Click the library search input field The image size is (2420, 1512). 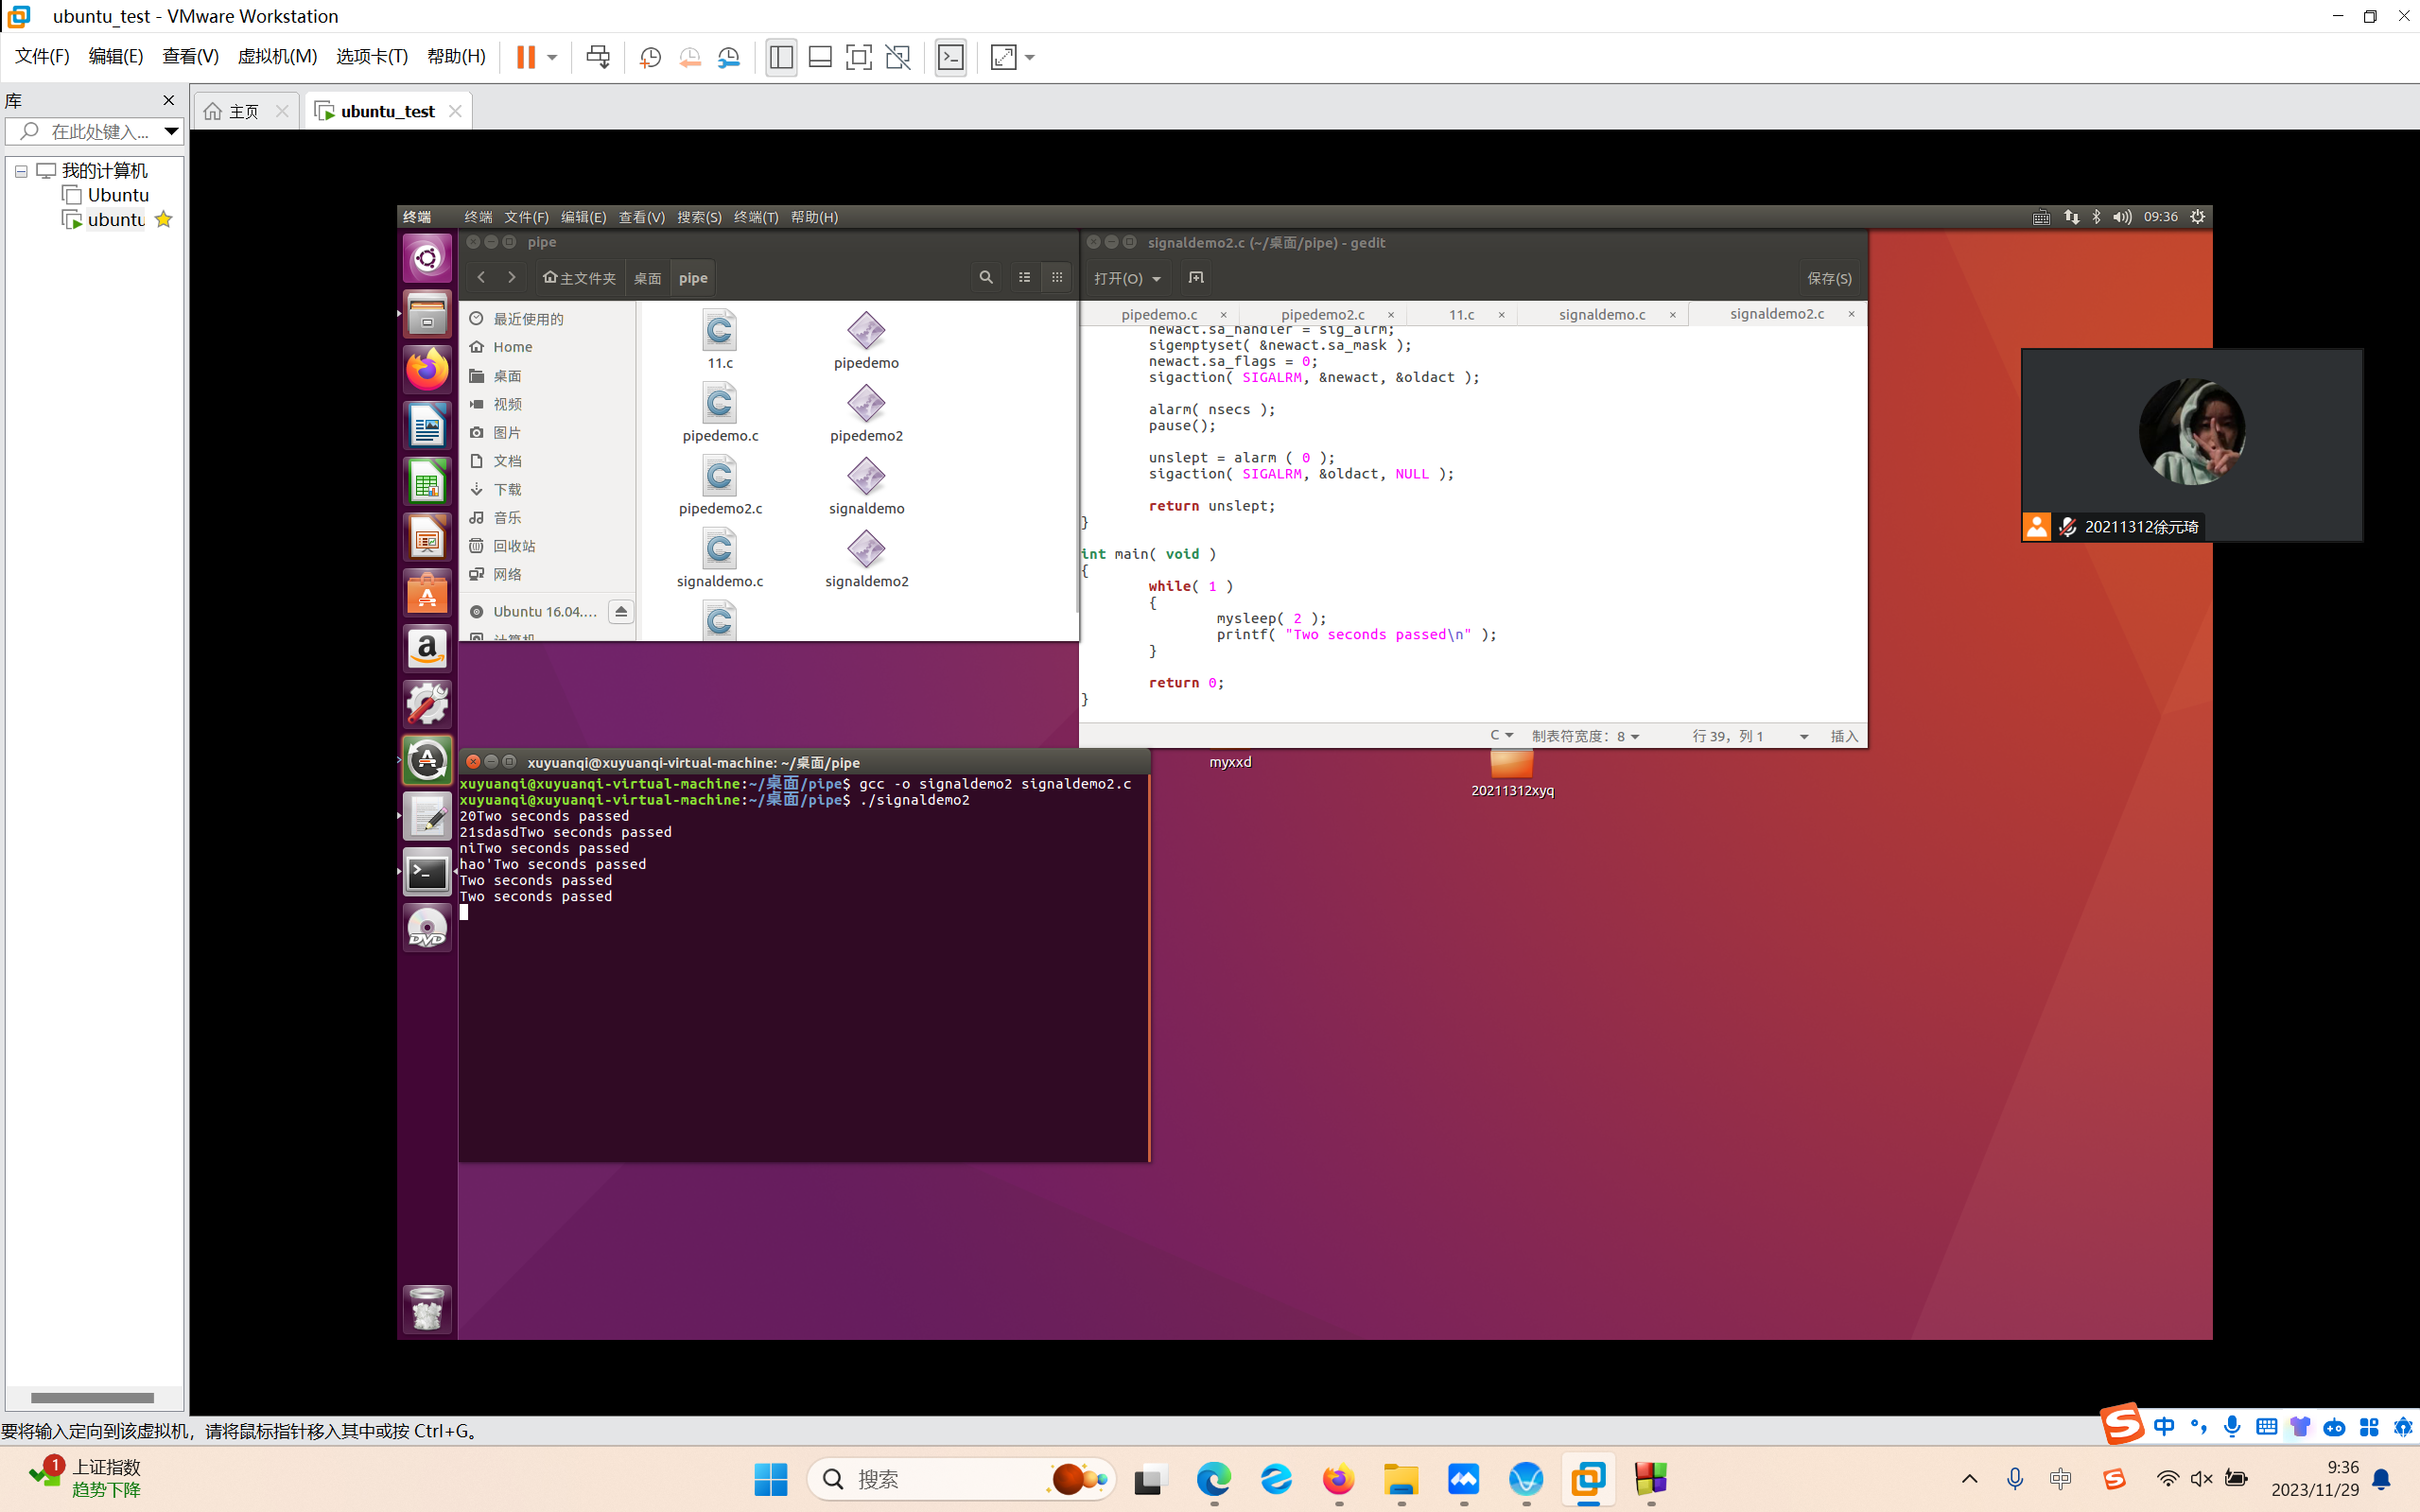tap(100, 131)
